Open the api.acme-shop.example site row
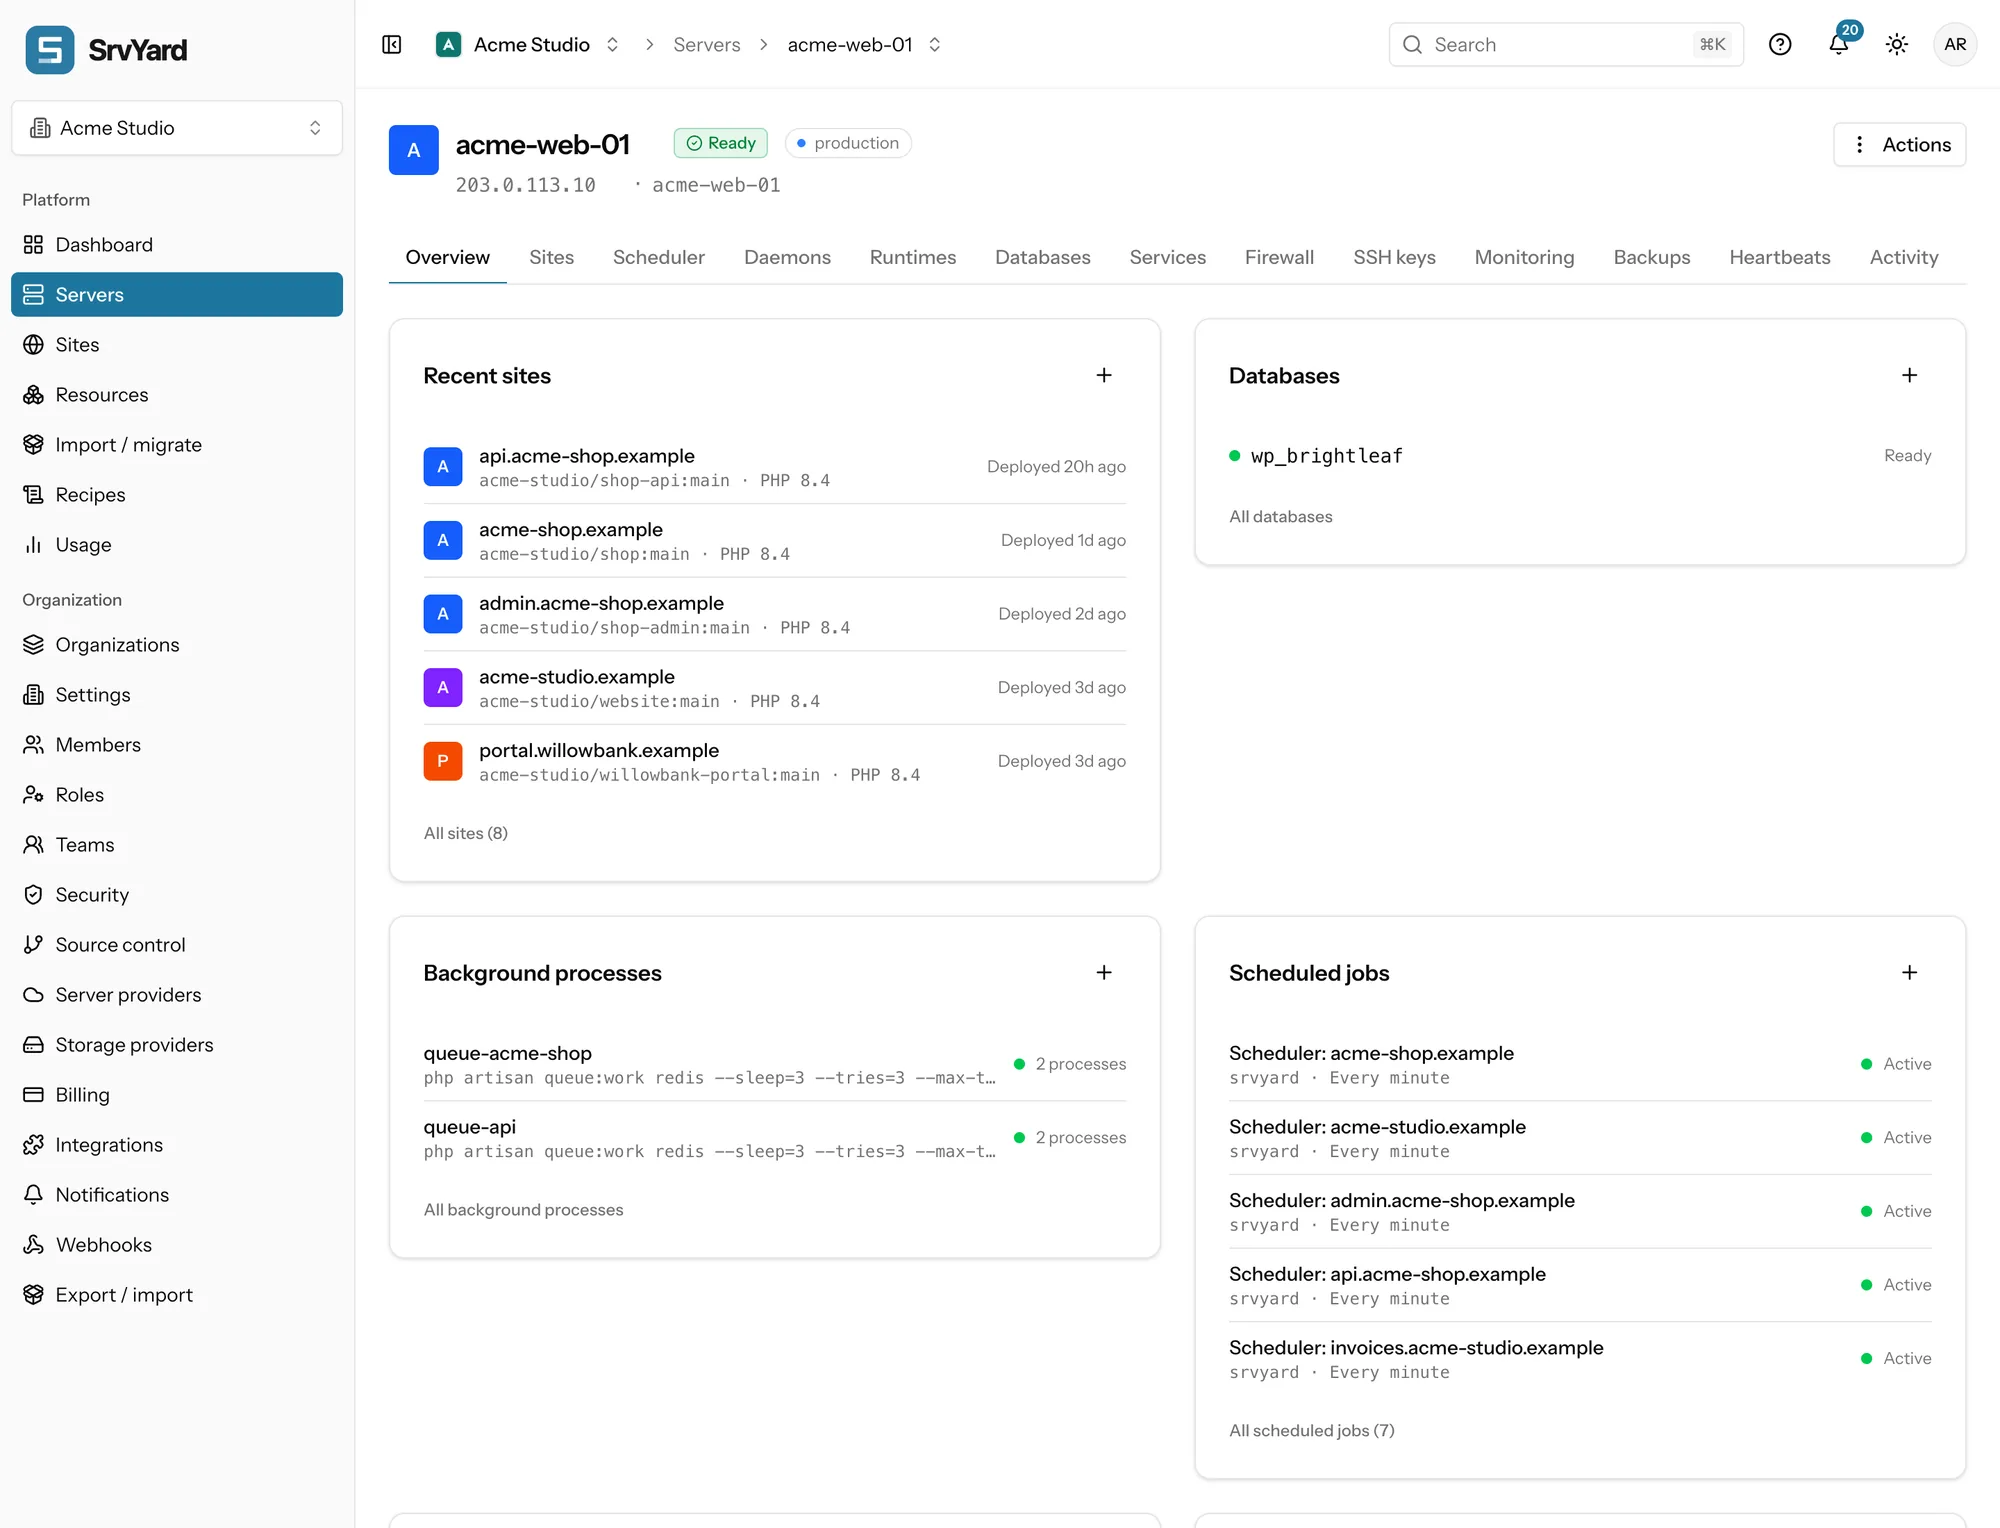 tap(774, 467)
